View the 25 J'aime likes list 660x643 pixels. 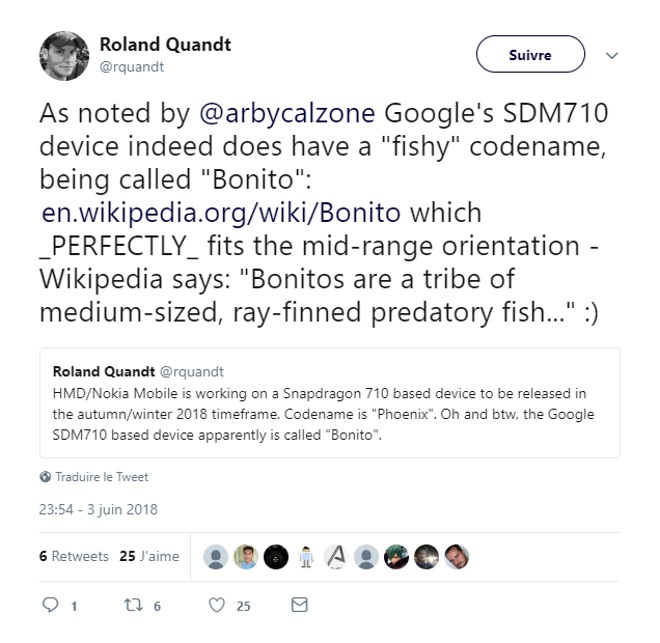[149, 556]
